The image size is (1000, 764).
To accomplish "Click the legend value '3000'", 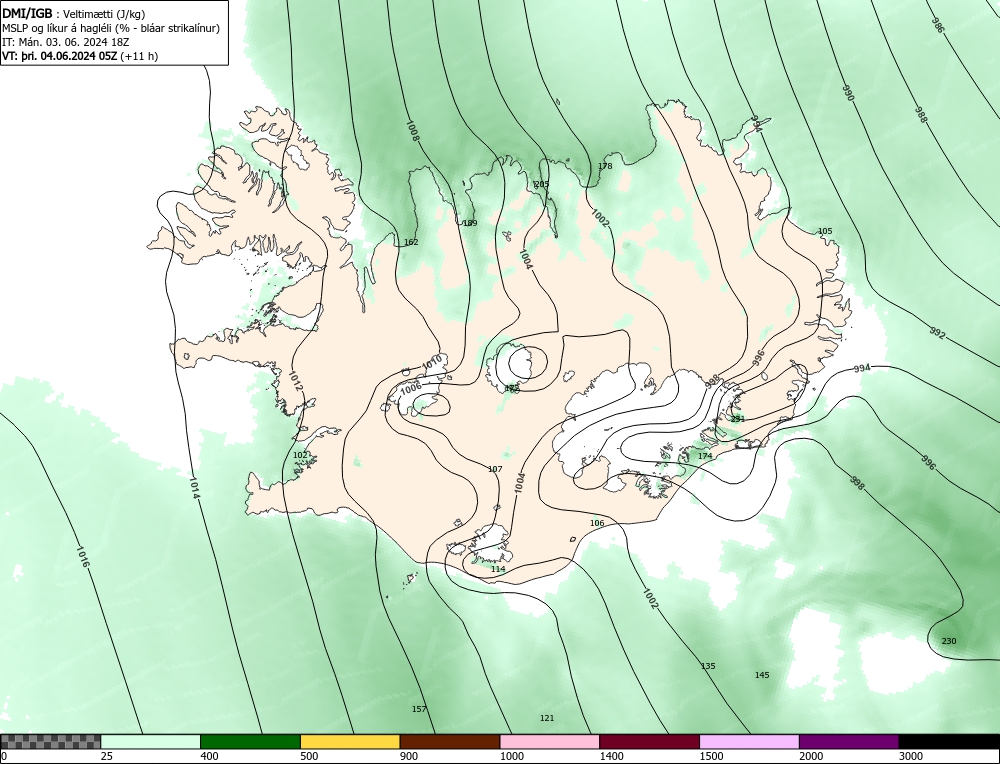I will pyautogui.click(x=911, y=756).
